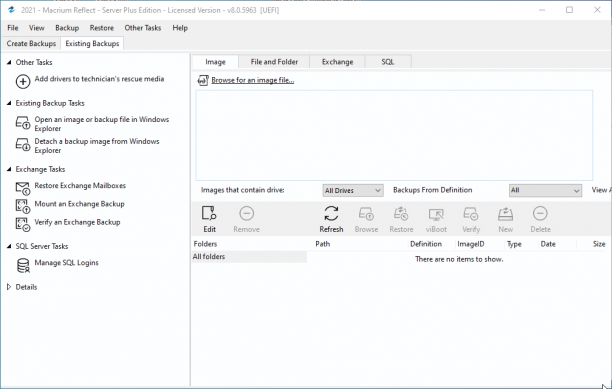Image resolution: width=612 pixels, height=389 pixels.
Task: Click the Macrium Reflect title bar logo
Action: [x=11, y=10]
